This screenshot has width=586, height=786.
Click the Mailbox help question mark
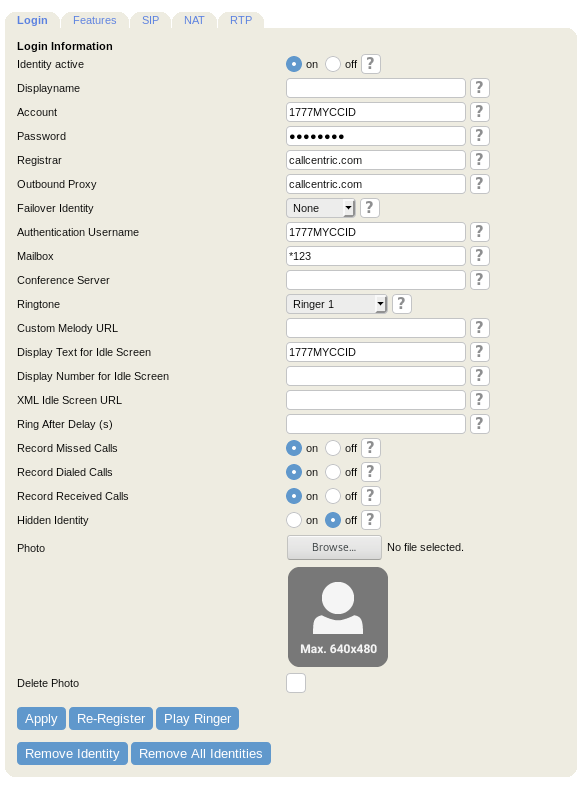pyautogui.click(x=479, y=256)
